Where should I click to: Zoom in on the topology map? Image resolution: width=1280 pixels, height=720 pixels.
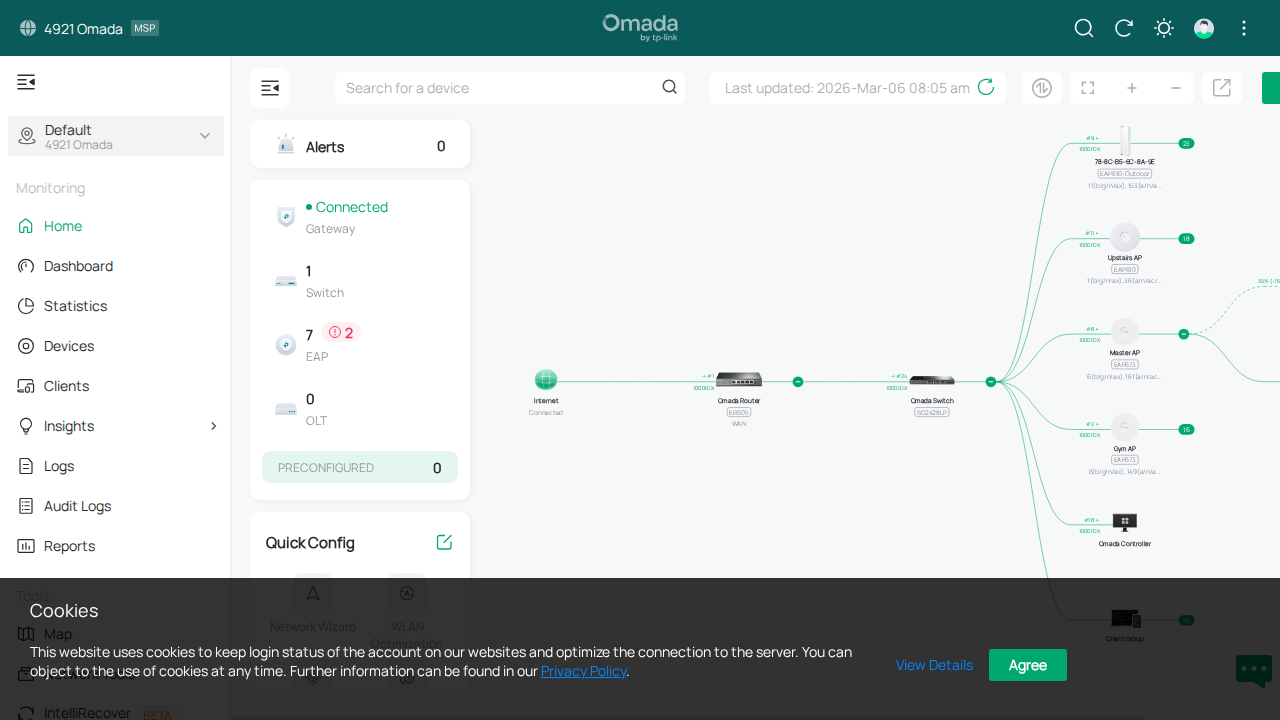pyautogui.click(x=1132, y=88)
